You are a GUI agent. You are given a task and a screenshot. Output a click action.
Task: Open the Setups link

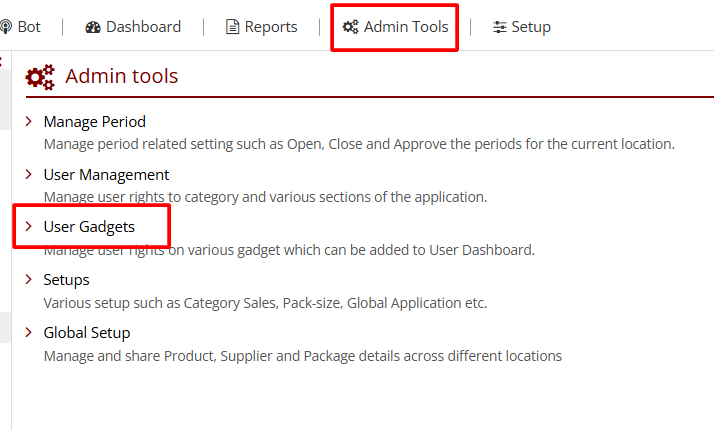tap(66, 280)
